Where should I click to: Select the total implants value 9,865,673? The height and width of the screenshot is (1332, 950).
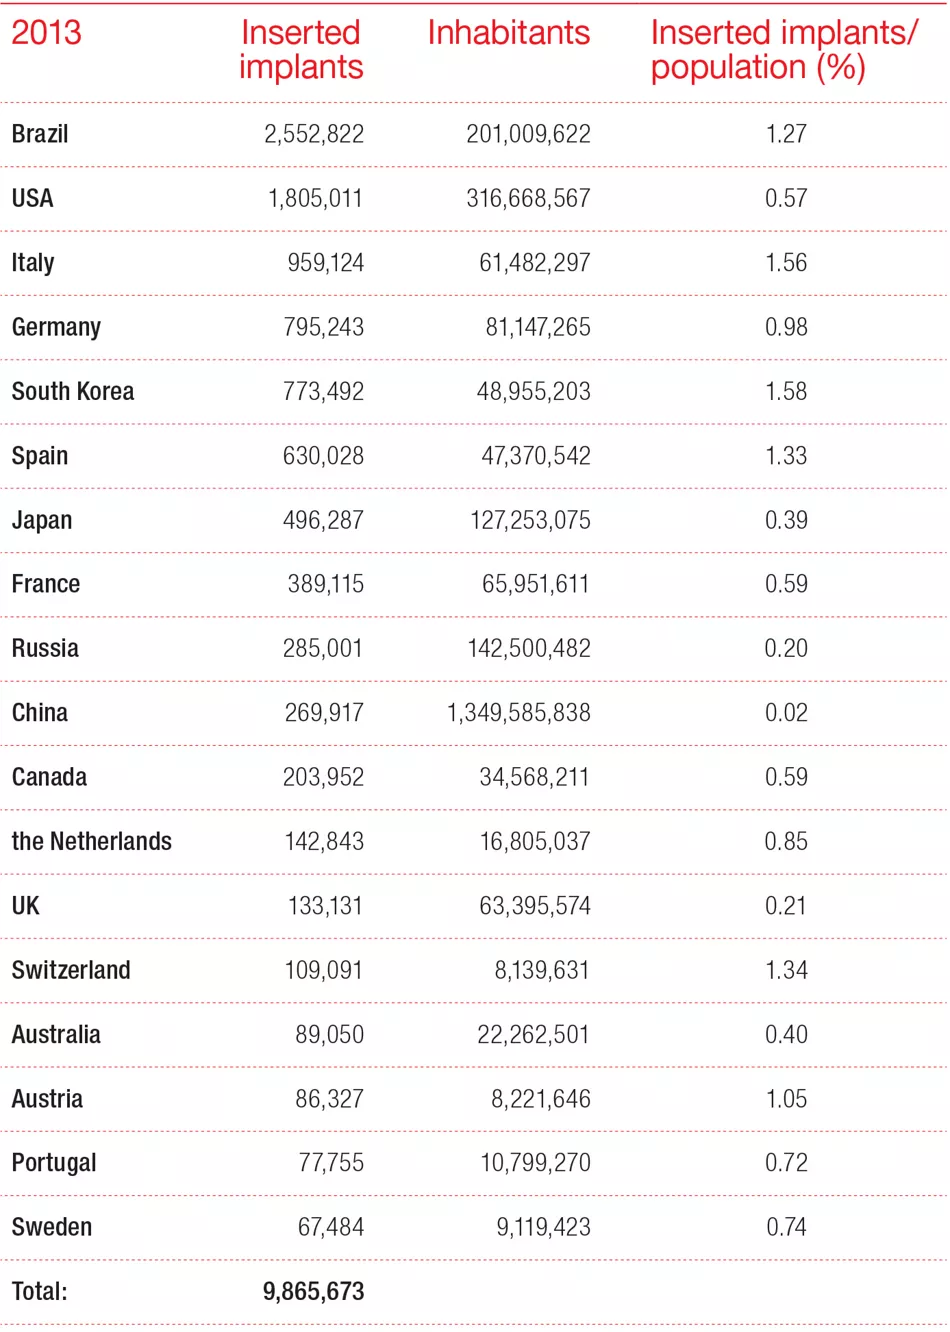(313, 1291)
